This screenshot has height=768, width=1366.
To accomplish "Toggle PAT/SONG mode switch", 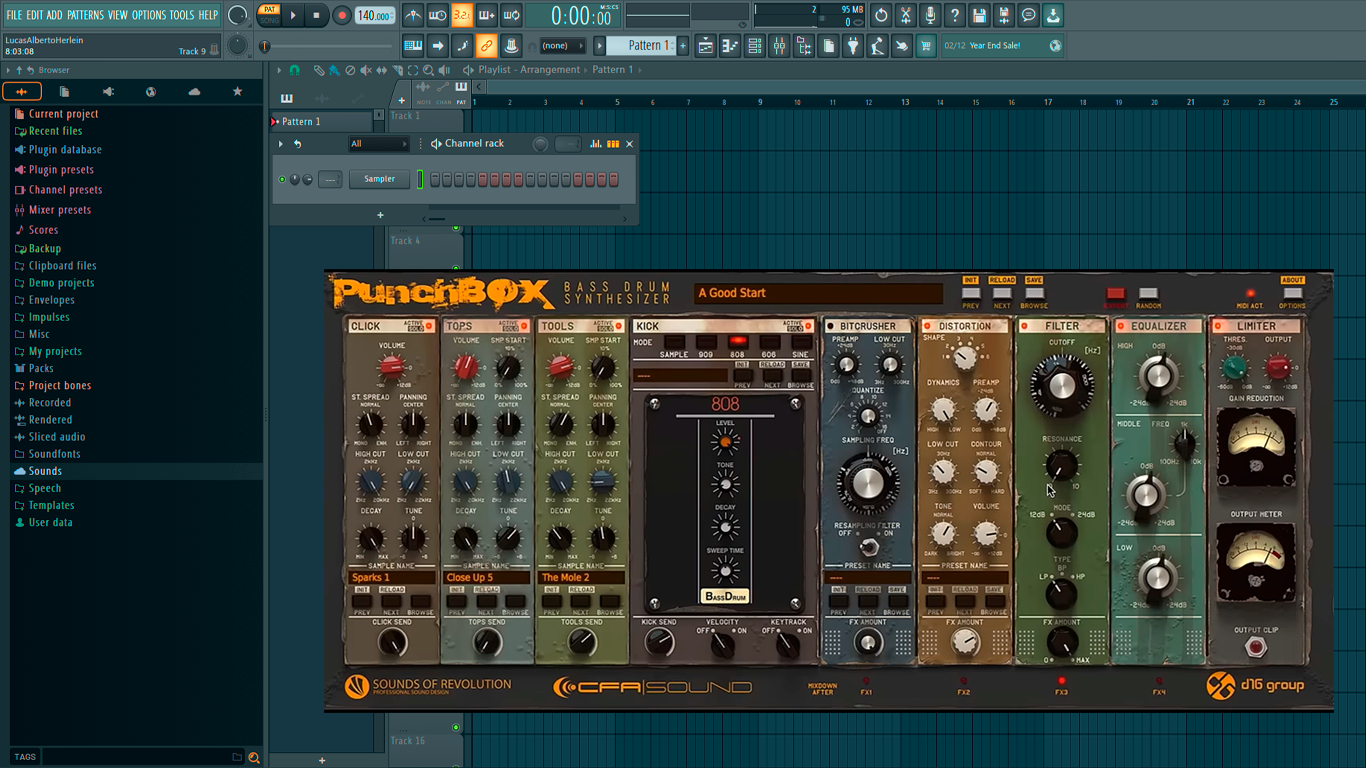I will tap(269, 15).
